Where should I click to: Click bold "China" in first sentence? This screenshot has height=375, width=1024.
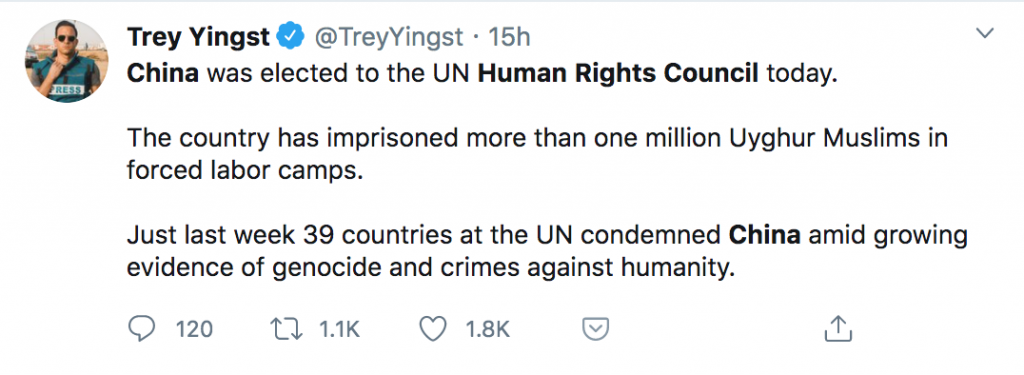tap(163, 73)
